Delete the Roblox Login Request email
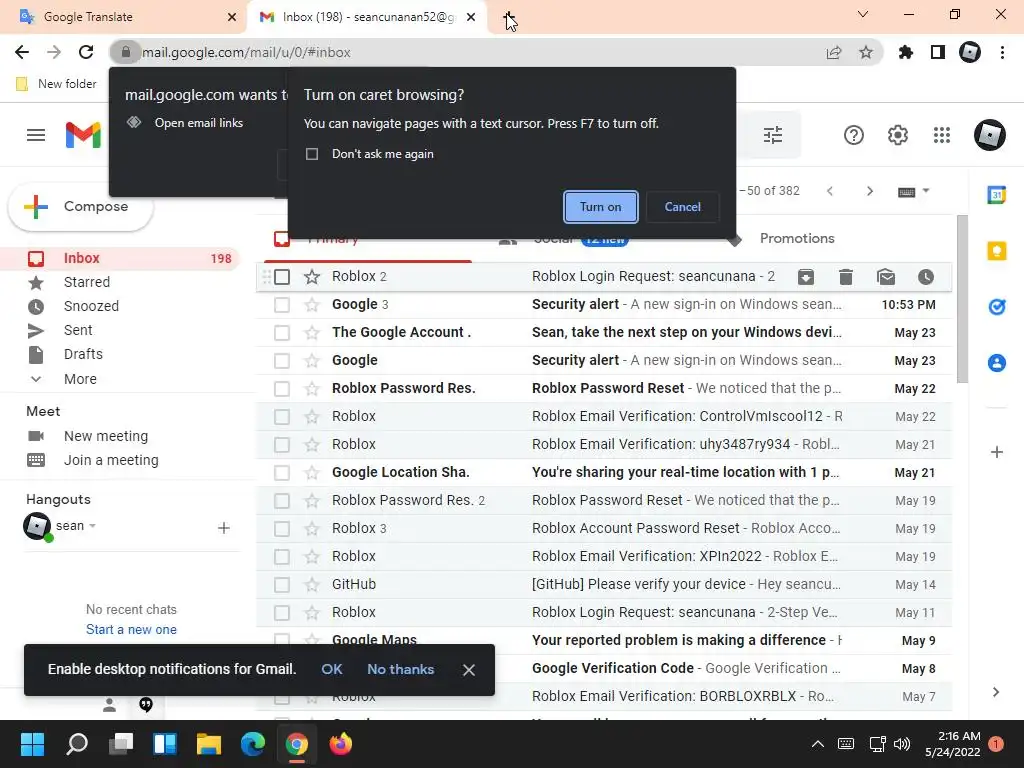Image resolution: width=1024 pixels, height=768 pixels. click(846, 277)
